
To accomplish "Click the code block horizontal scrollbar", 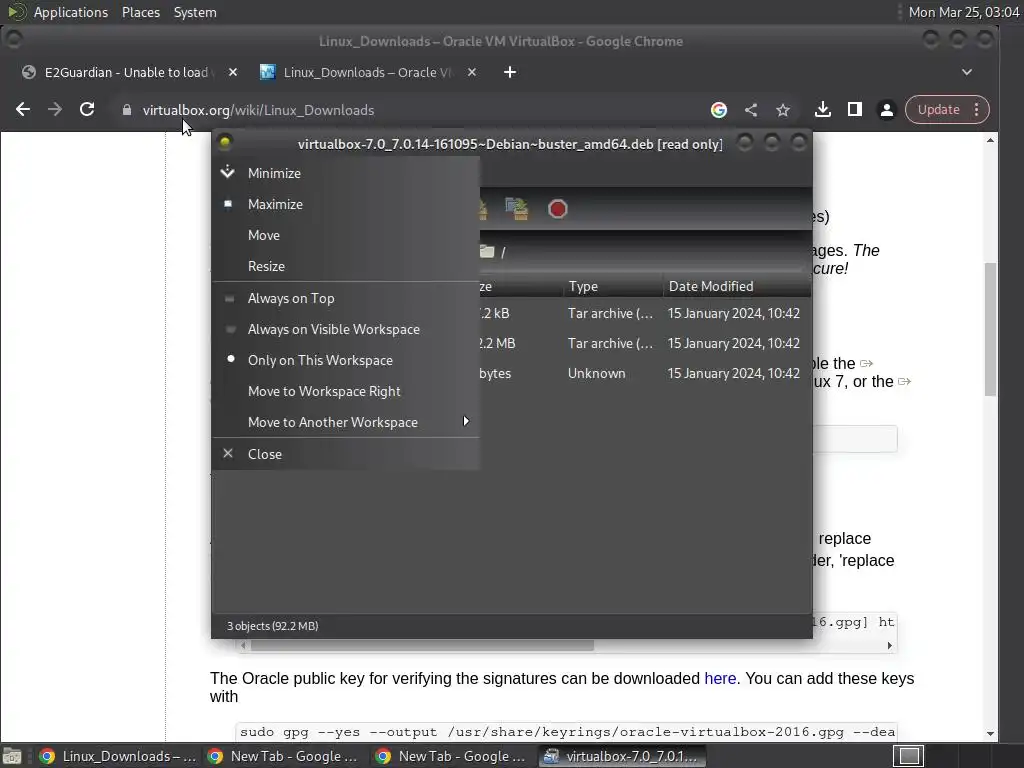I will click(x=422, y=645).
